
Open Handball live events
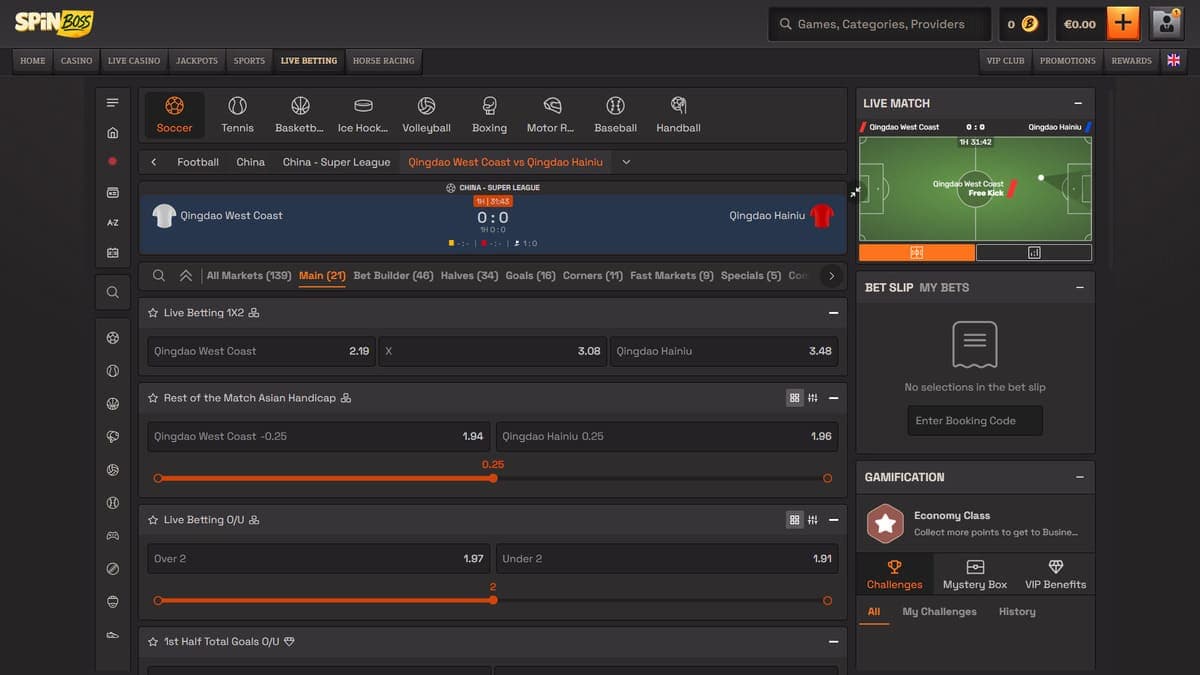(x=678, y=115)
